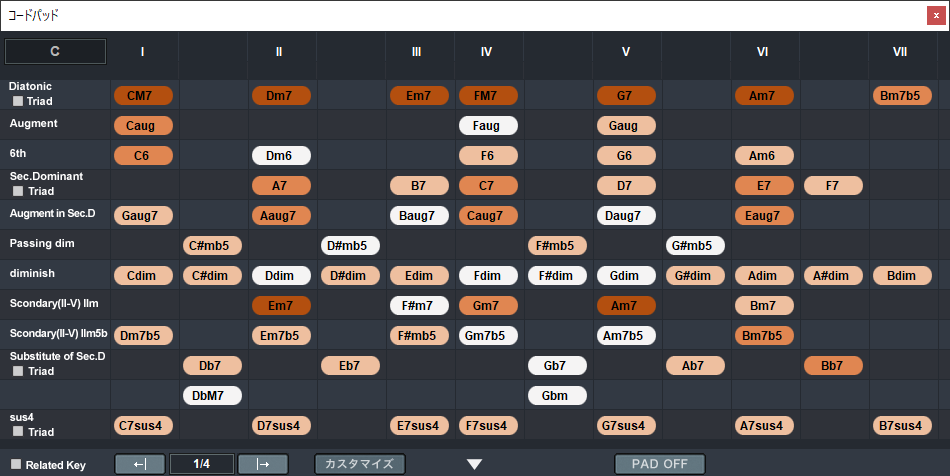The image size is (950, 476).
Task: Select the C#mb5 passing dim pad
Action: [212, 246]
